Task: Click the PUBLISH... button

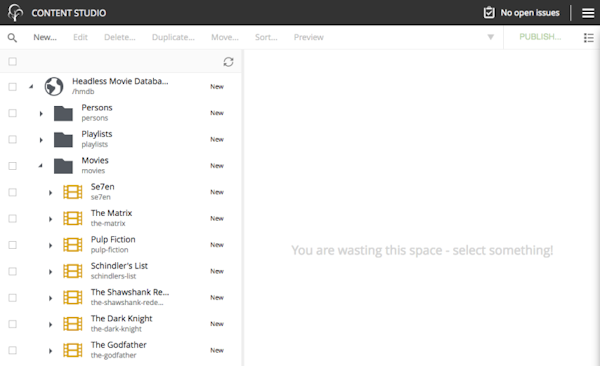Action: click(x=540, y=37)
